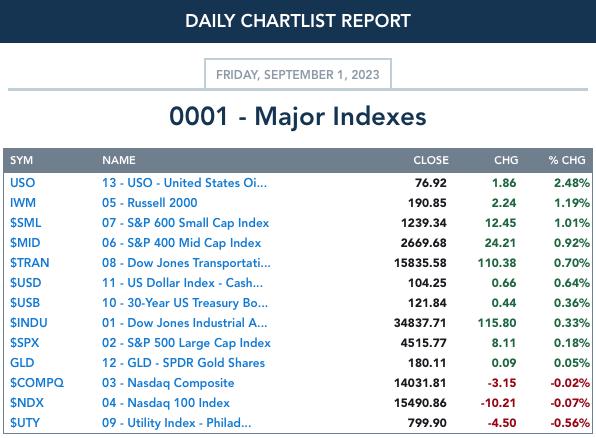Click the SYM column header
This screenshot has width=596, height=438.
point(21,160)
